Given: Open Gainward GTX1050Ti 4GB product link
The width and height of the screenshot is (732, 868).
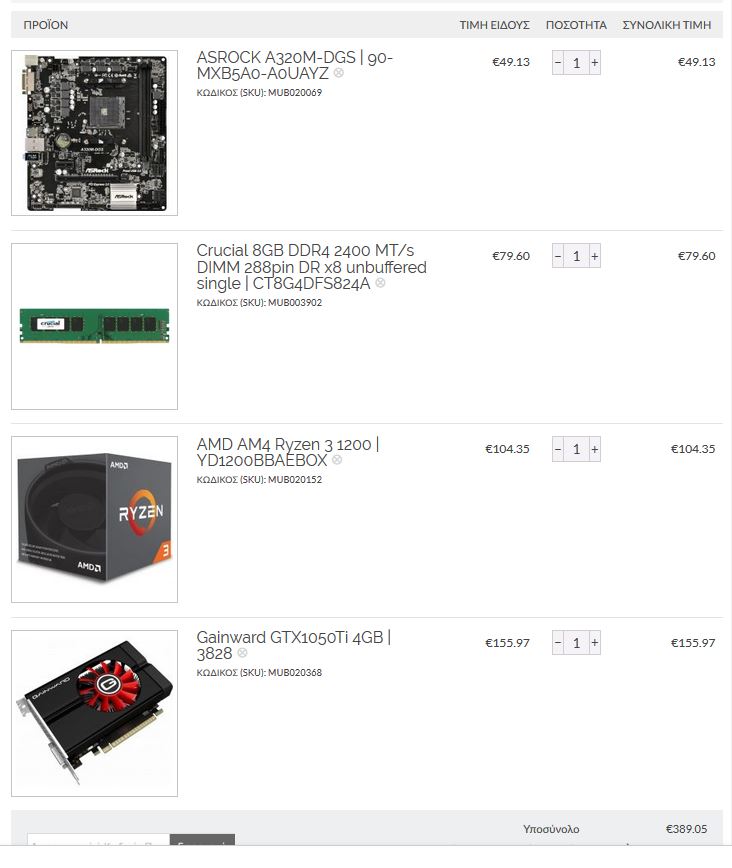Looking at the screenshot, I should 293,645.
